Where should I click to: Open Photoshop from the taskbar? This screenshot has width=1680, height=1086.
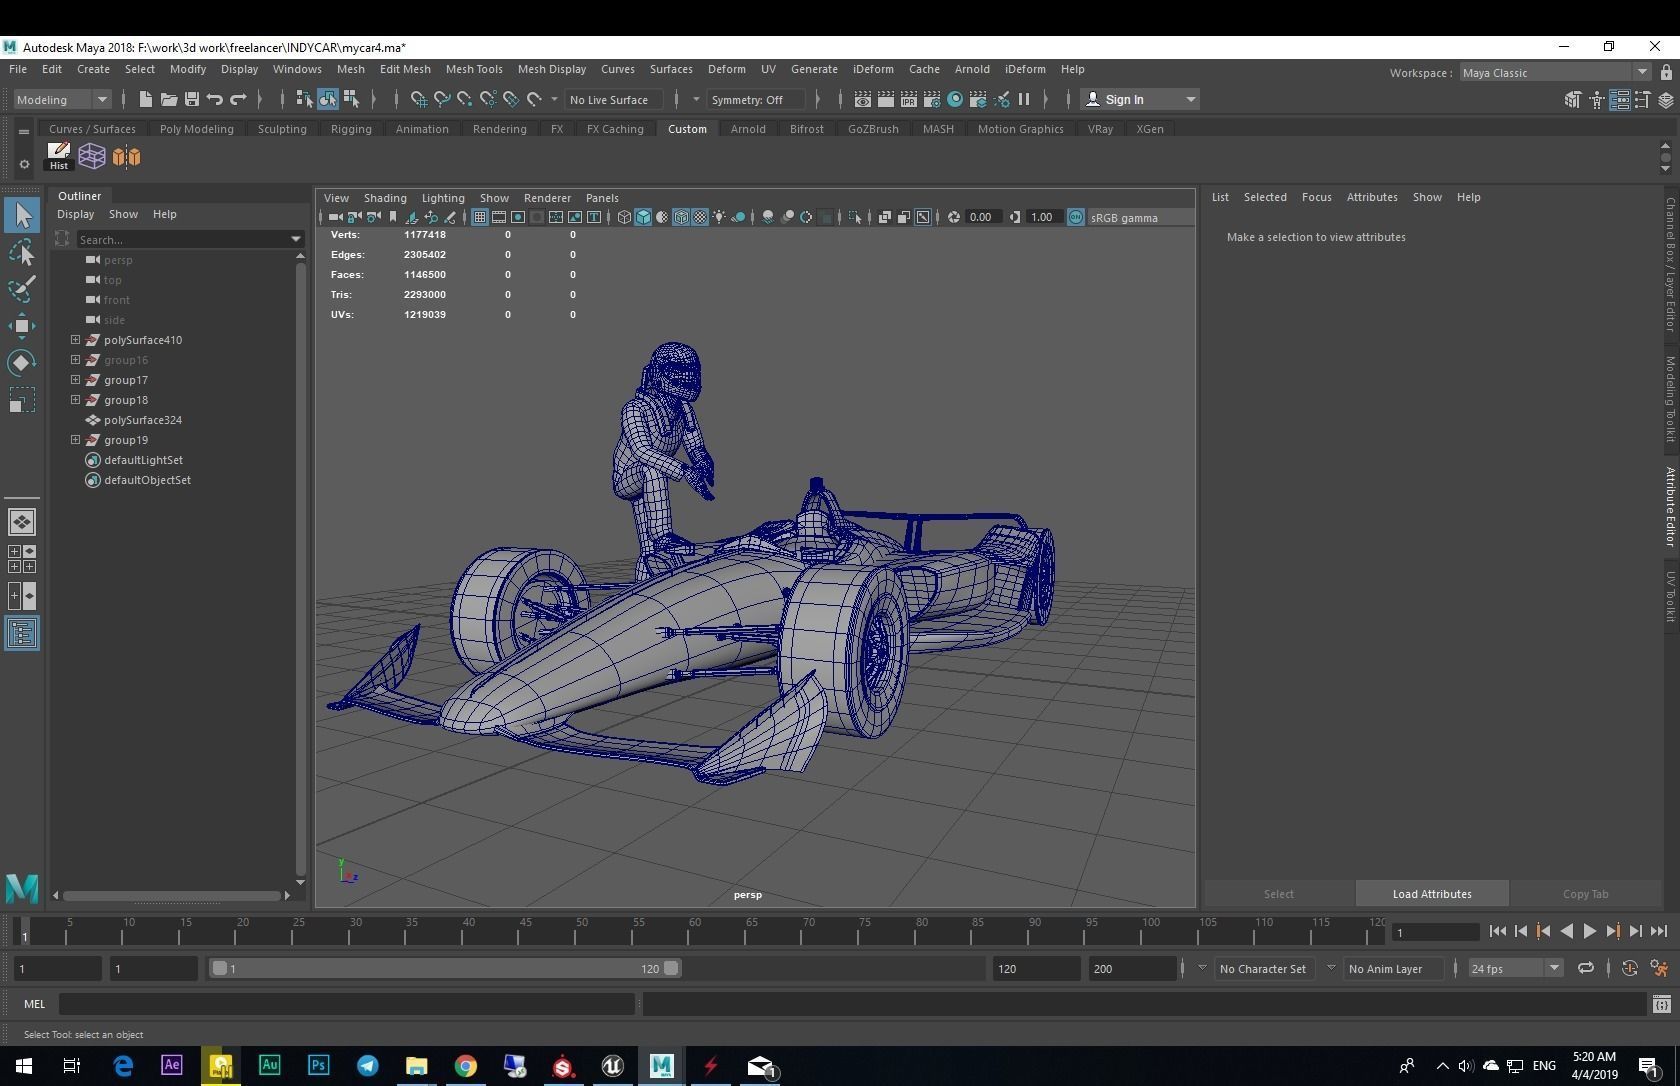[318, 1066]
